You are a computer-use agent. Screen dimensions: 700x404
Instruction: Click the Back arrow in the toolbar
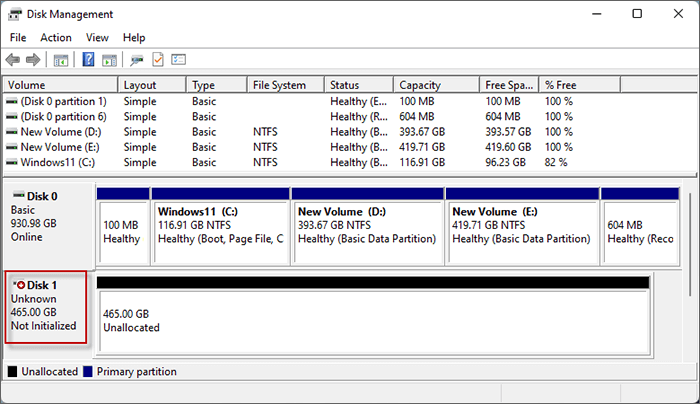click(13, 60)
